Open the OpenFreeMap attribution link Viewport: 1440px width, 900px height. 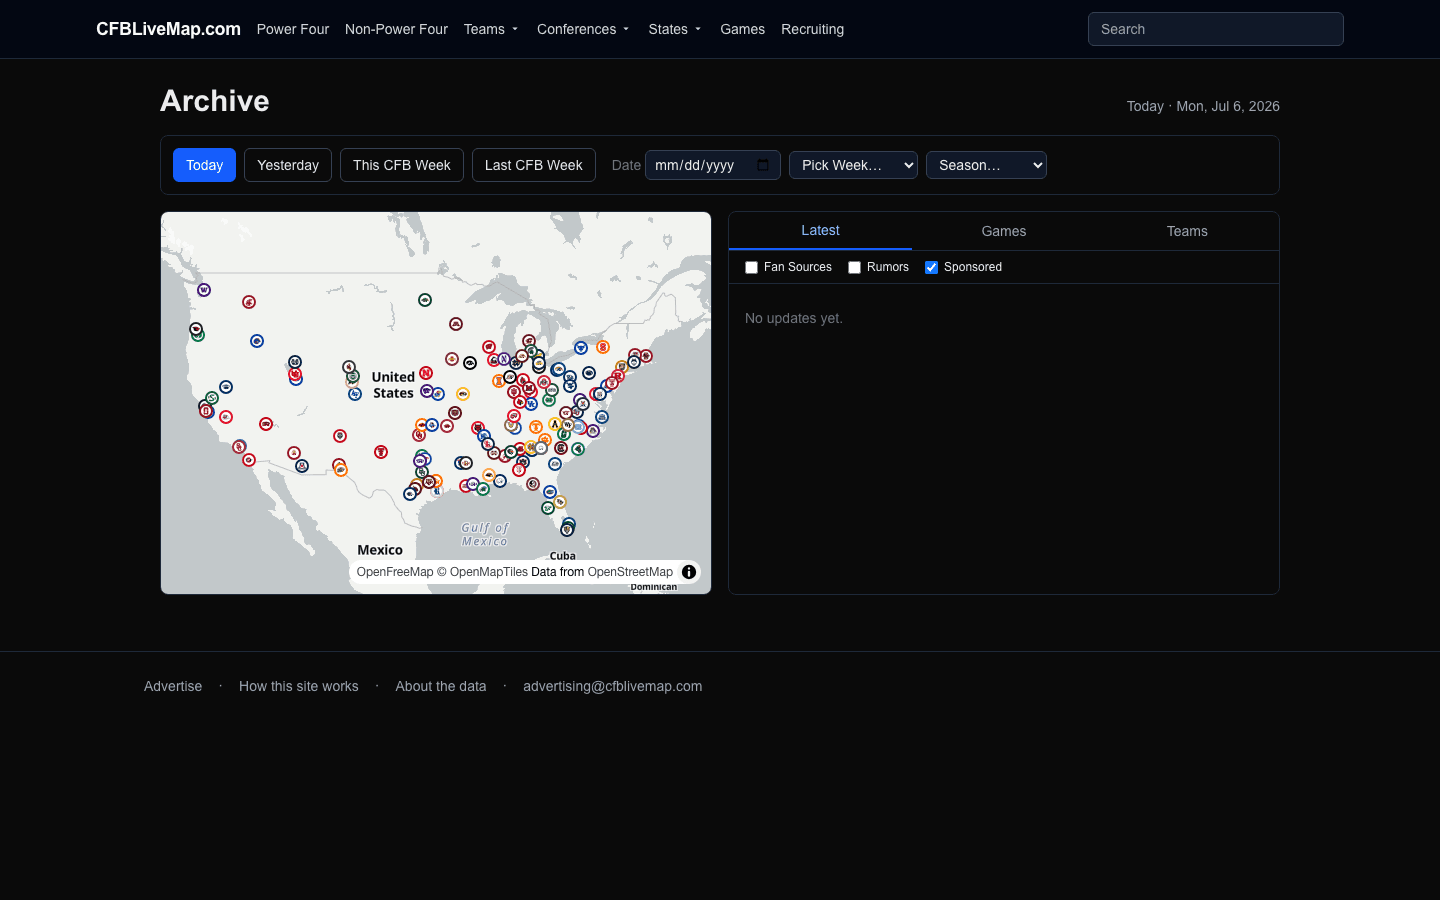click(x=395, y=572)
